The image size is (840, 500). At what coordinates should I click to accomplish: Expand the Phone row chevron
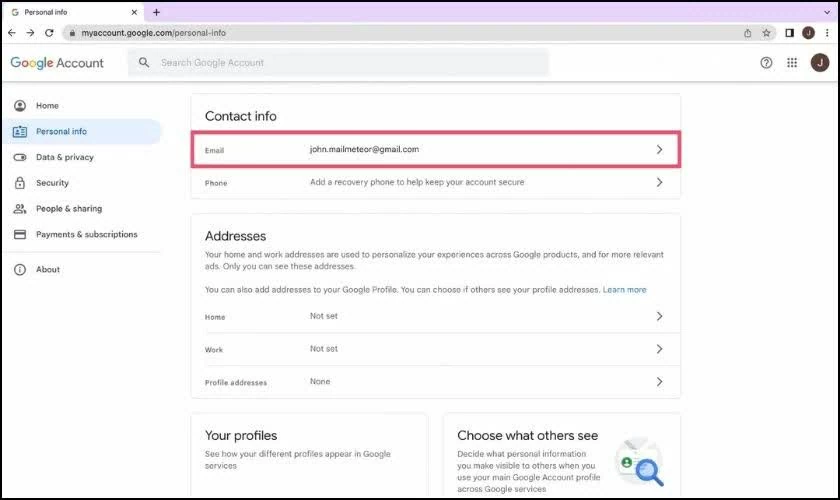tap(659, 182)
